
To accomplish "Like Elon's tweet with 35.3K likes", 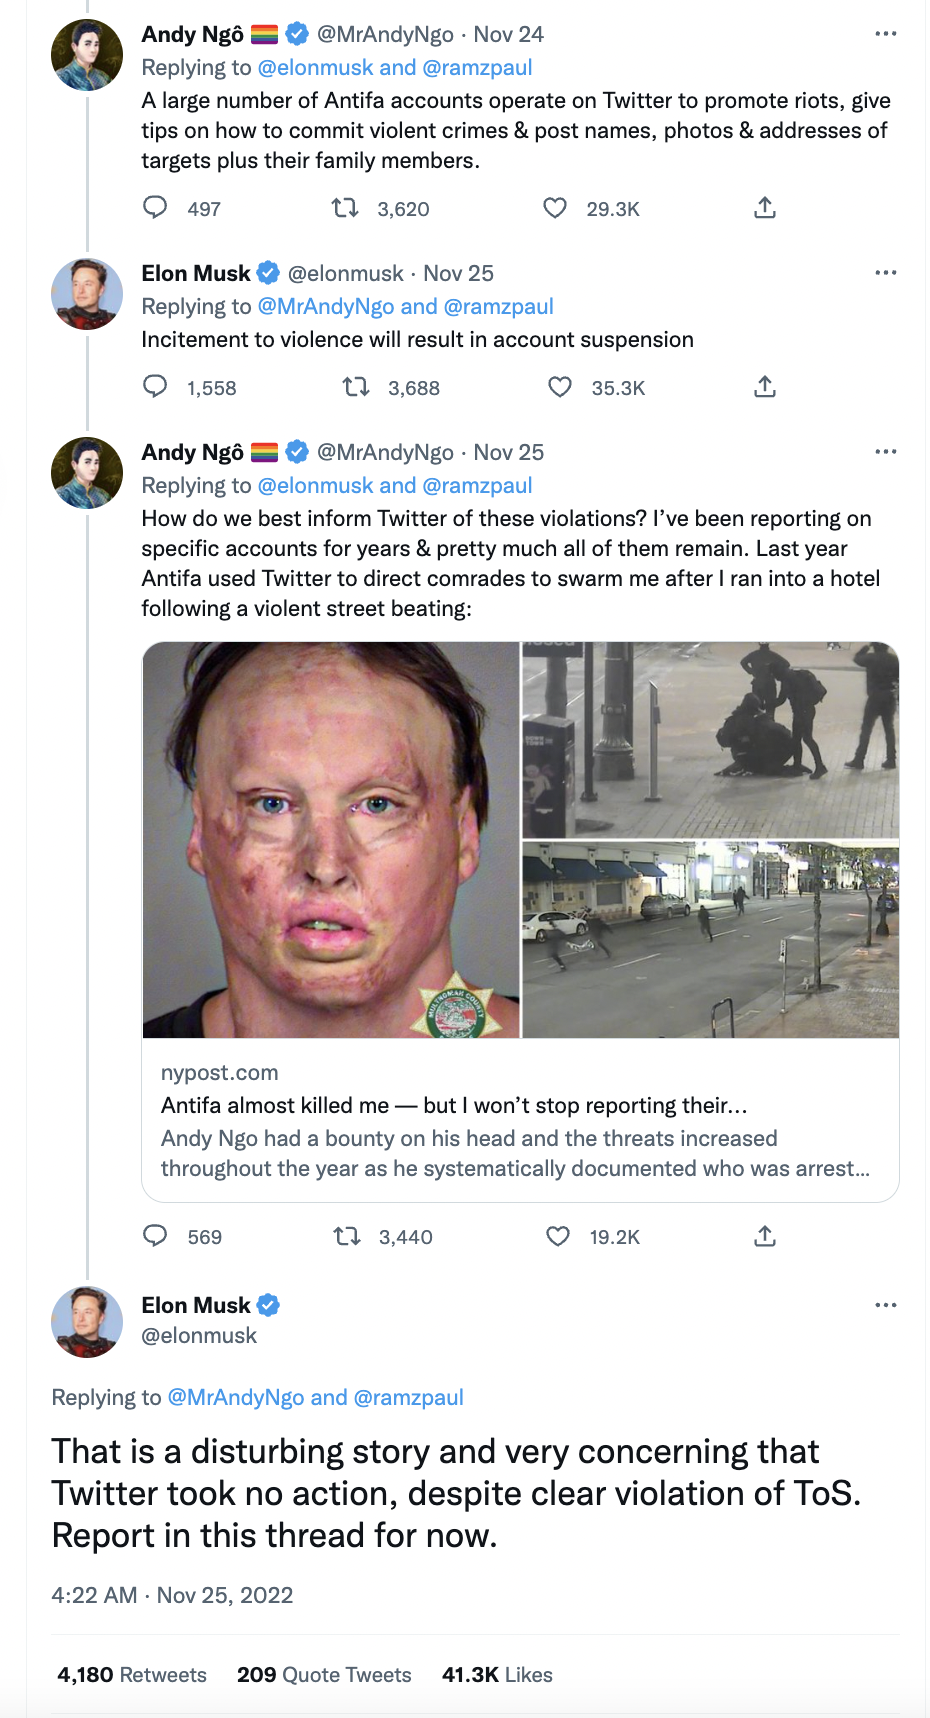I will 560,387.
